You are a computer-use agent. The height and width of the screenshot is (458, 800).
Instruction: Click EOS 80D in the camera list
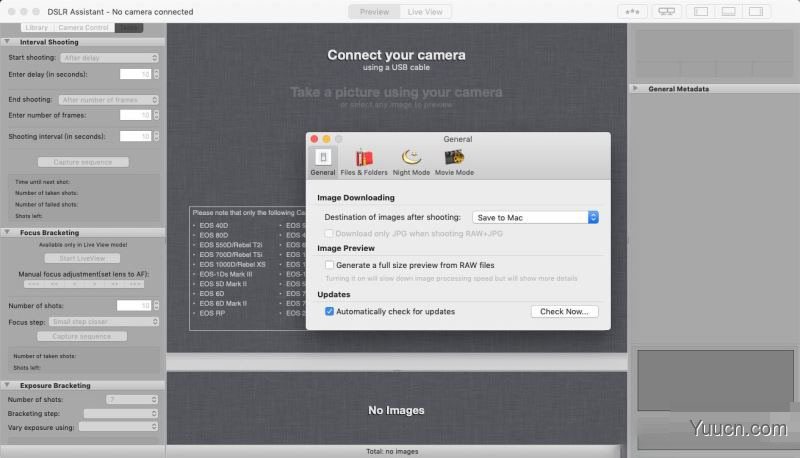coord(214,235)
